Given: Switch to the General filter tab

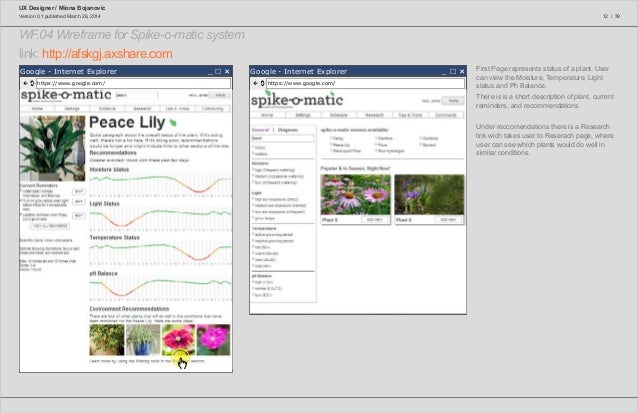Looking at the screenshot, I should click(260, 130).
